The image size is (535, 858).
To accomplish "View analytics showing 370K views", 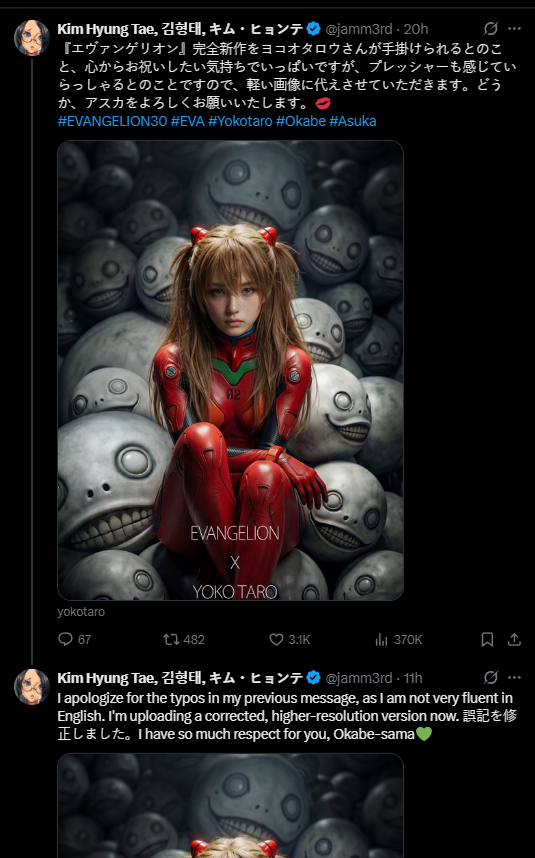I will pos(399,639).
